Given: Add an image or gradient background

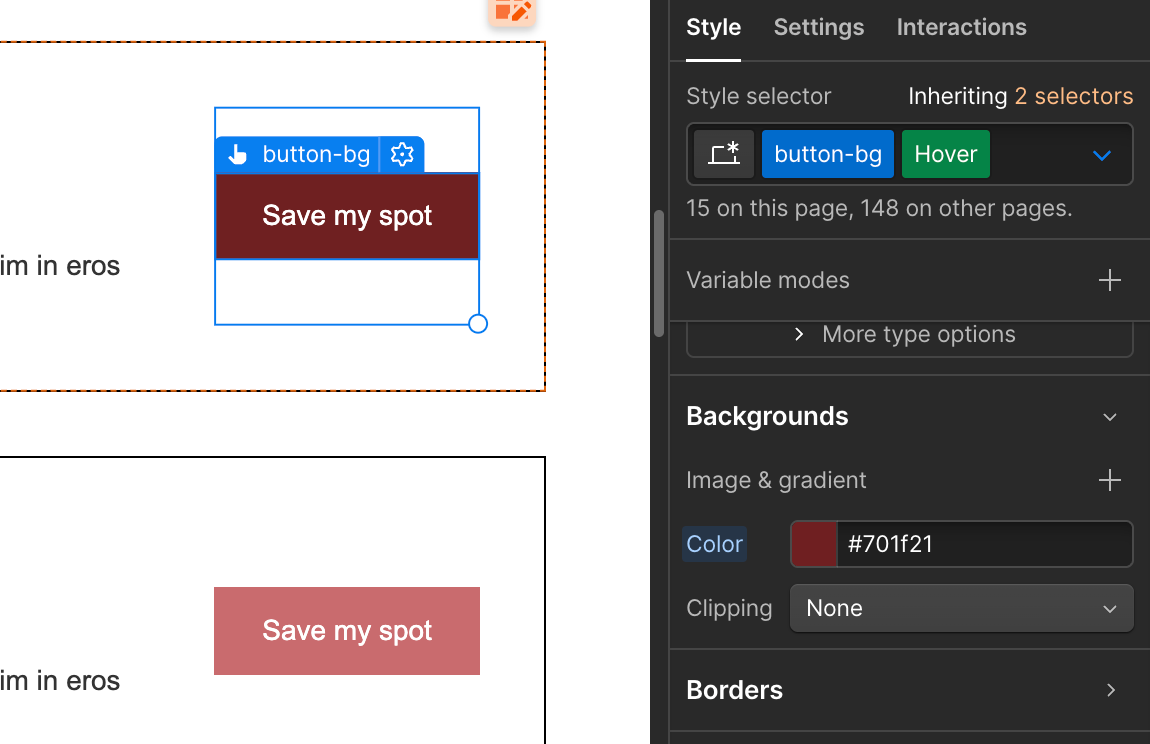Looking at the screenshot, I should 1109,480.
